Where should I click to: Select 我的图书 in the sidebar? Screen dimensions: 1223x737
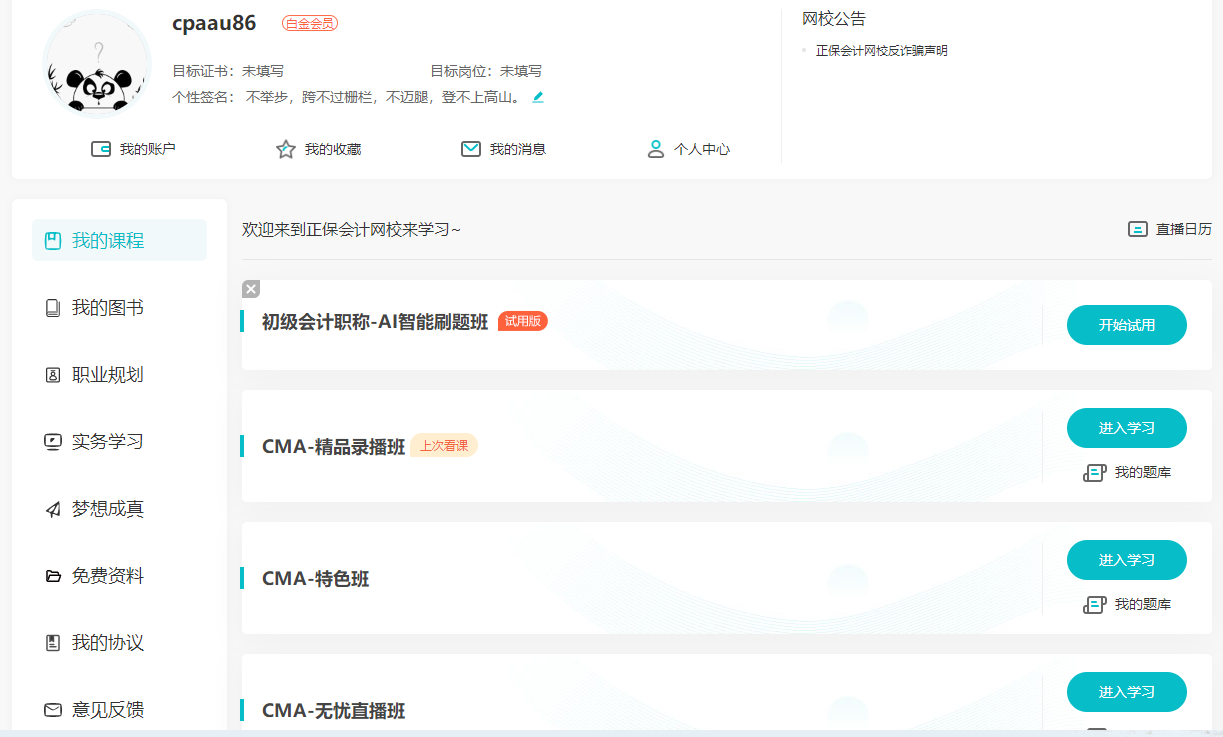pyautogui.click(x=102, y=307)
